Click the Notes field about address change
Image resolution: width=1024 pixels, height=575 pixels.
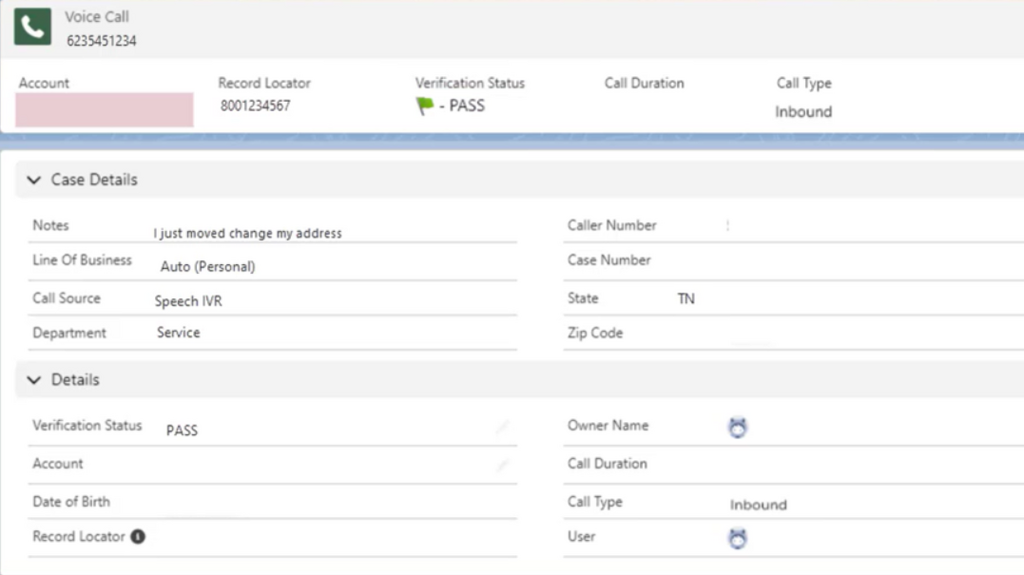248,233
